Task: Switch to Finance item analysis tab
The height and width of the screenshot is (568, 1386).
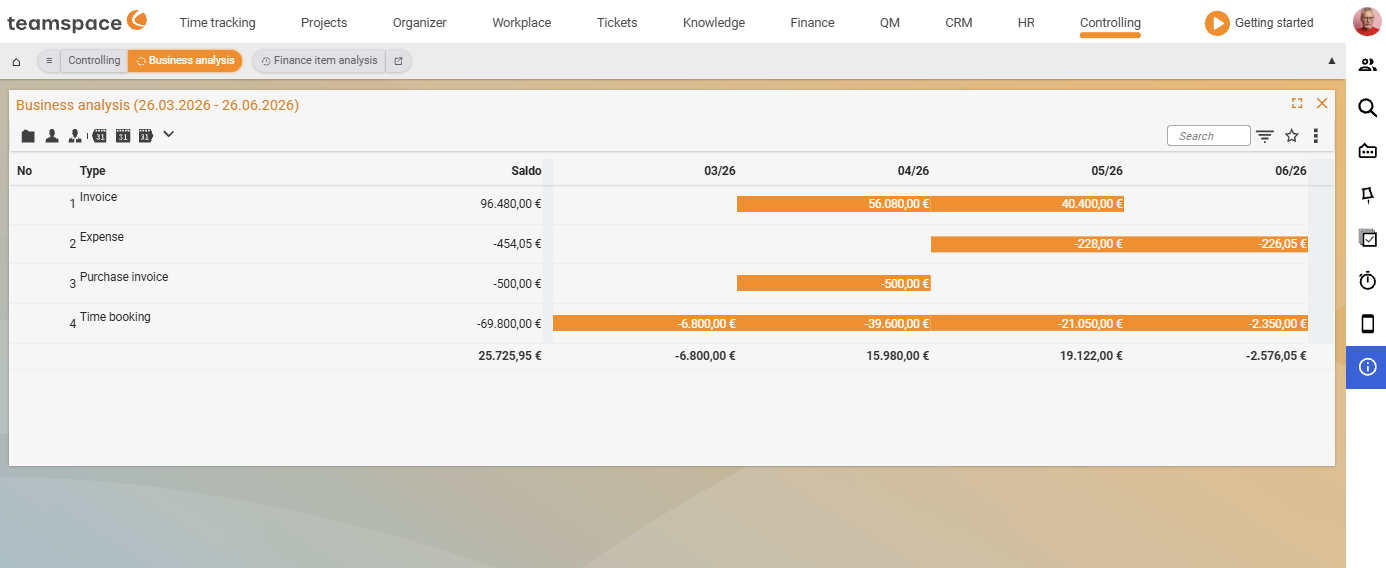Action: (319, 61)
